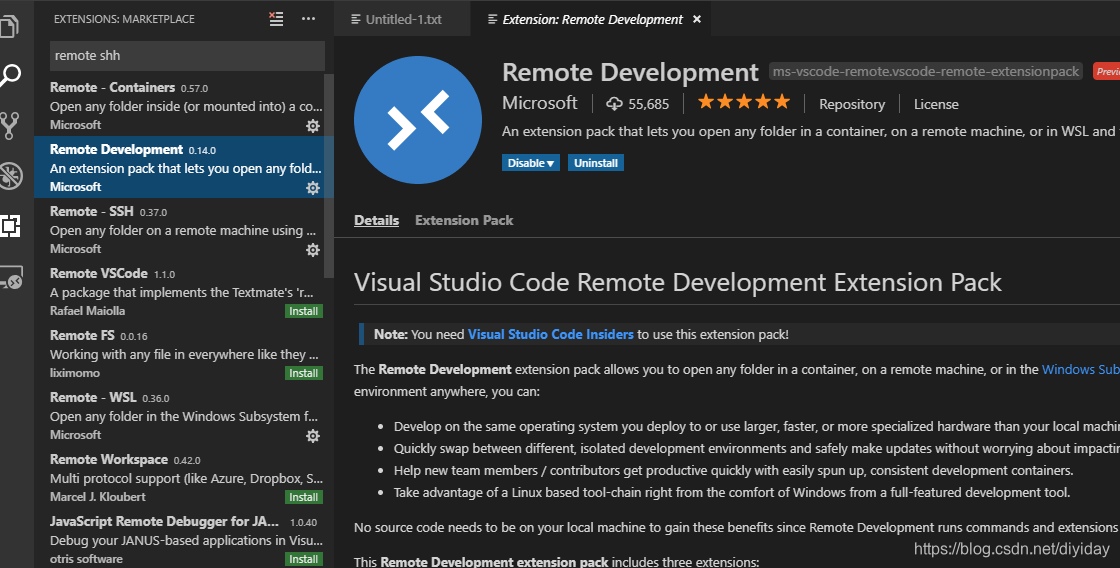Open the extensions More Actions ellipsis menu
1120x568 pixels.
[x=309, y=19]
